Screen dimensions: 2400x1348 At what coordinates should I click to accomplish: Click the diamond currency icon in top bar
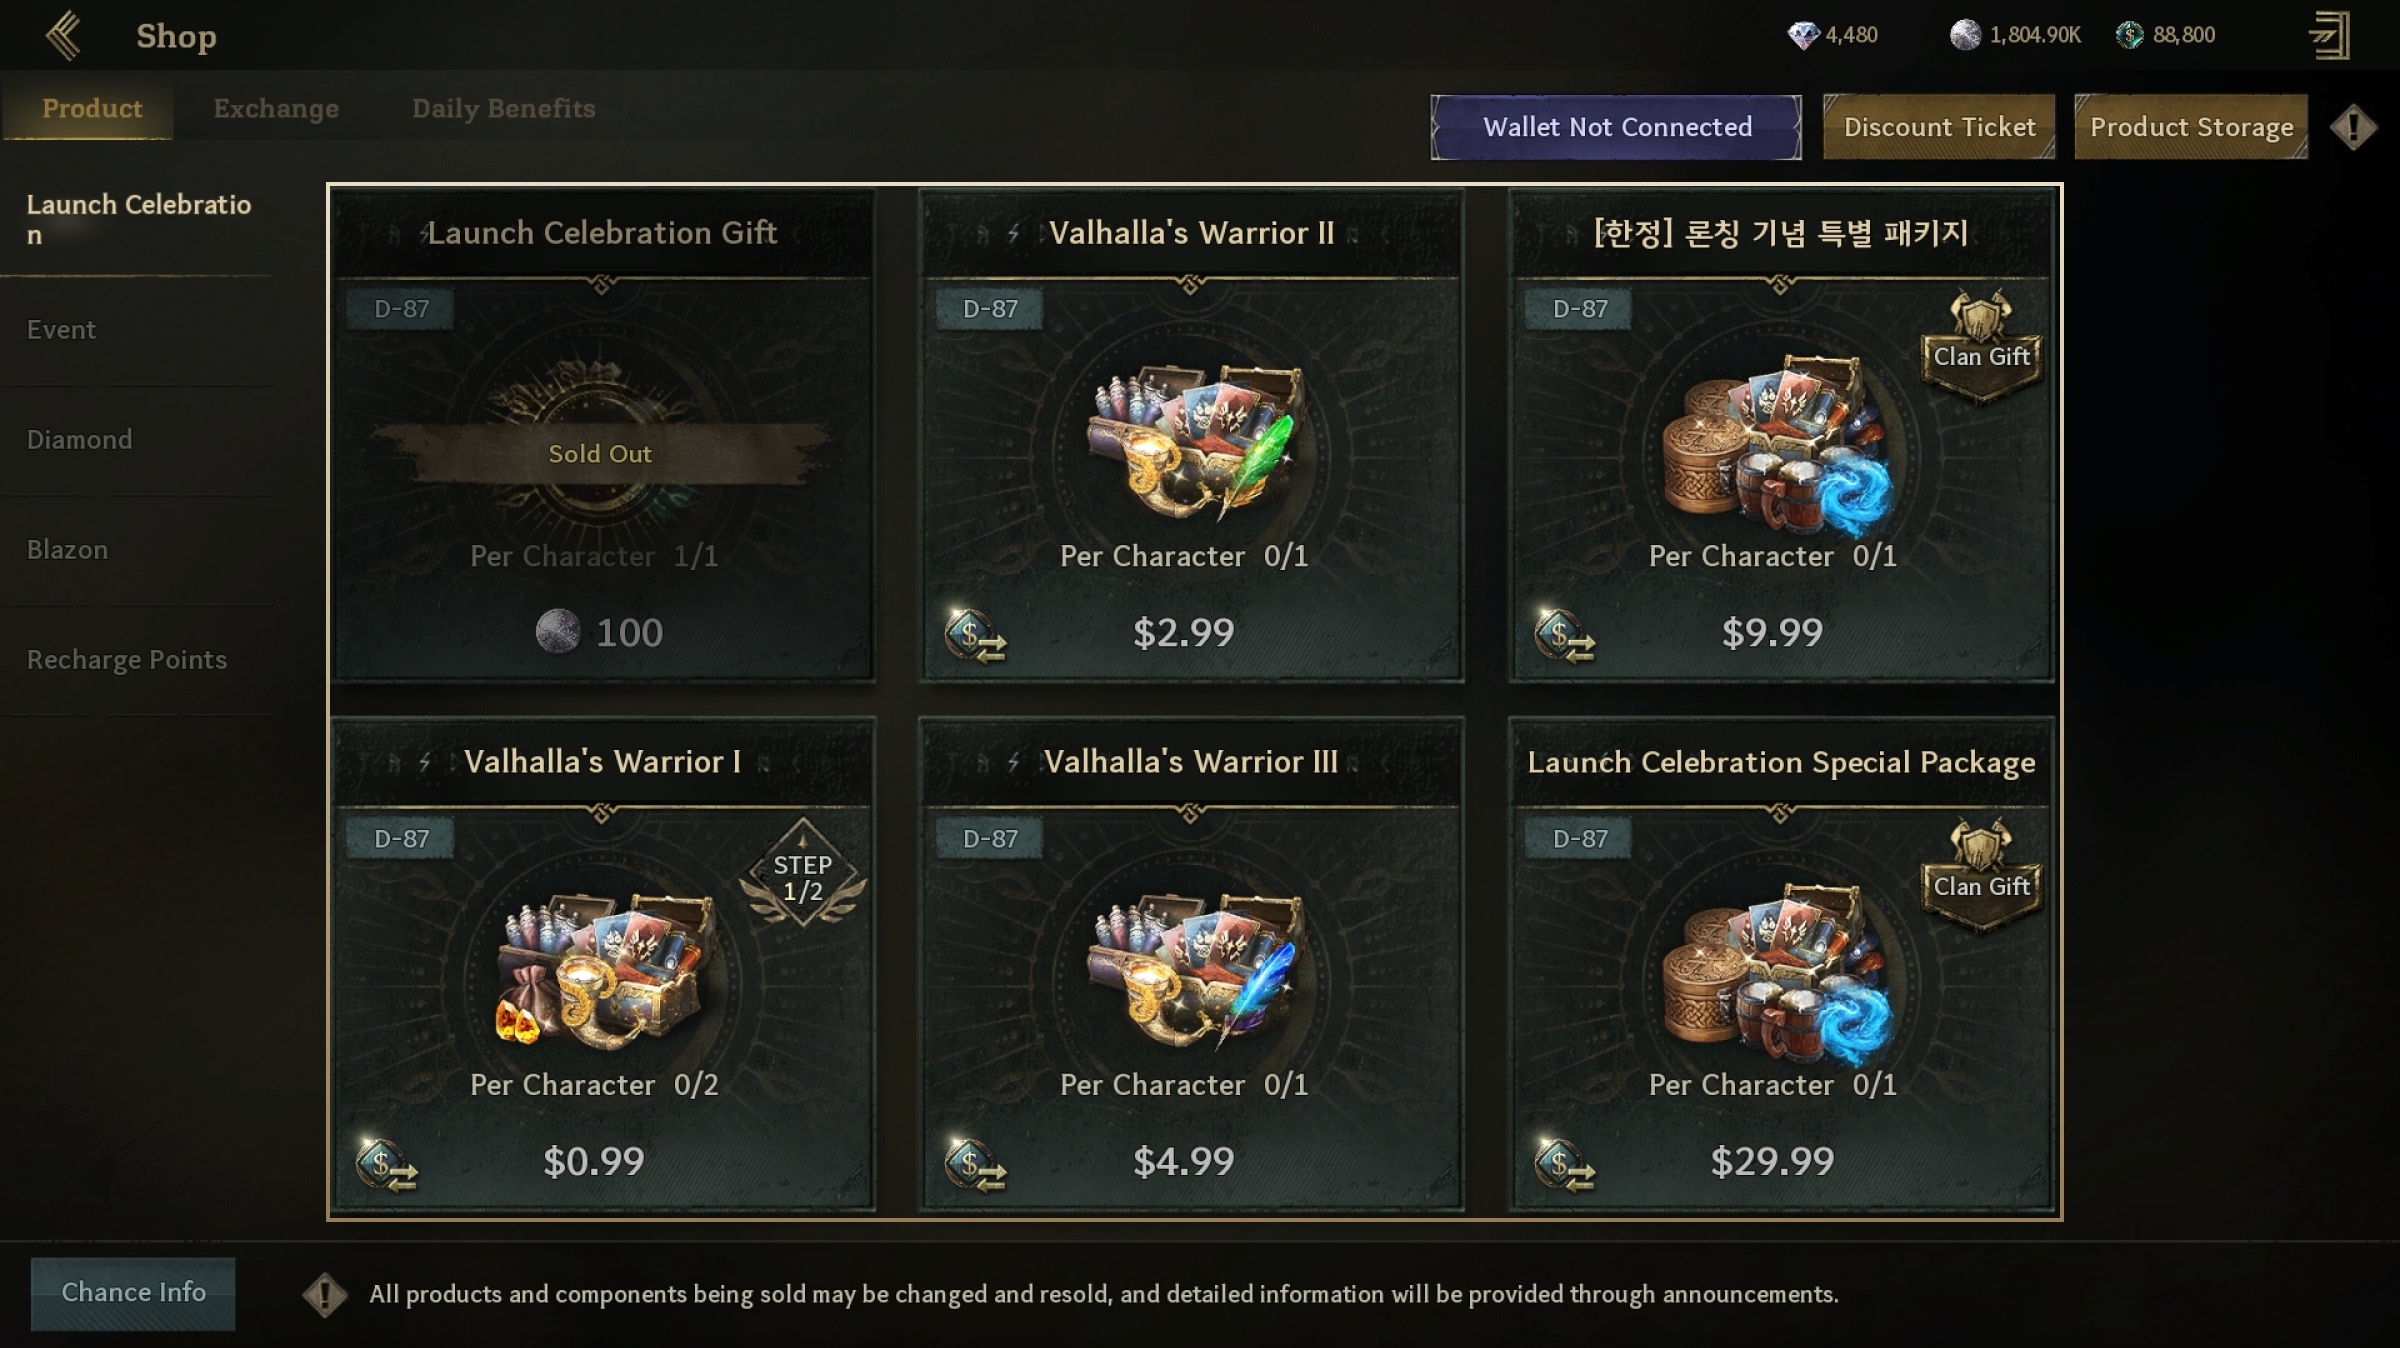pyautogui.click(x=1803, y=36)
